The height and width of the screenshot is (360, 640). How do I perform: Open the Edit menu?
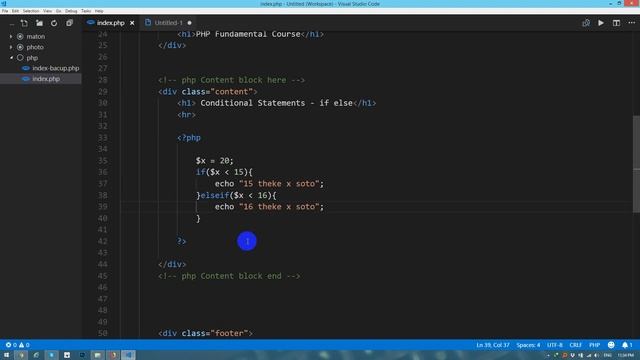coord(15,11)
